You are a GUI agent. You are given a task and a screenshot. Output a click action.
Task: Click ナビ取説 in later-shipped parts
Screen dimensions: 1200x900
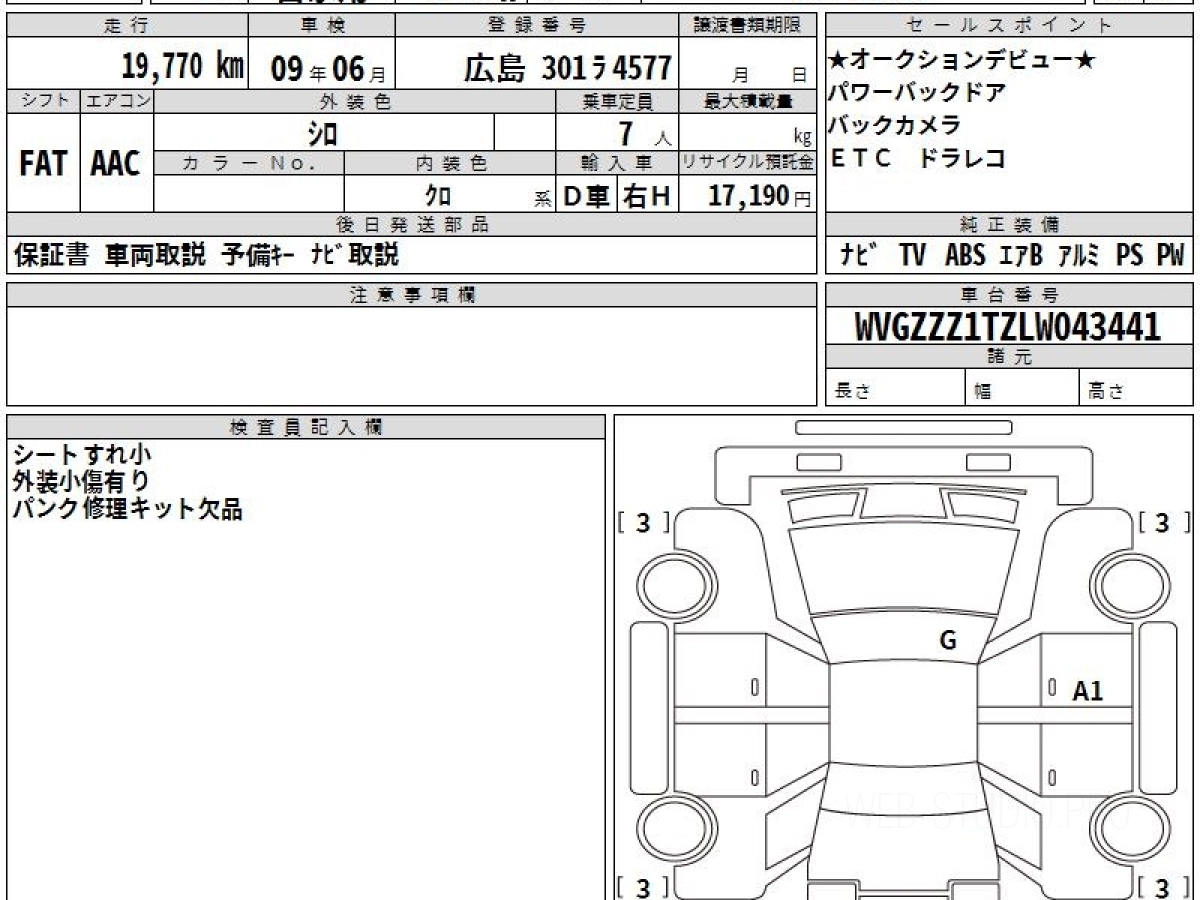pos(354,255)
